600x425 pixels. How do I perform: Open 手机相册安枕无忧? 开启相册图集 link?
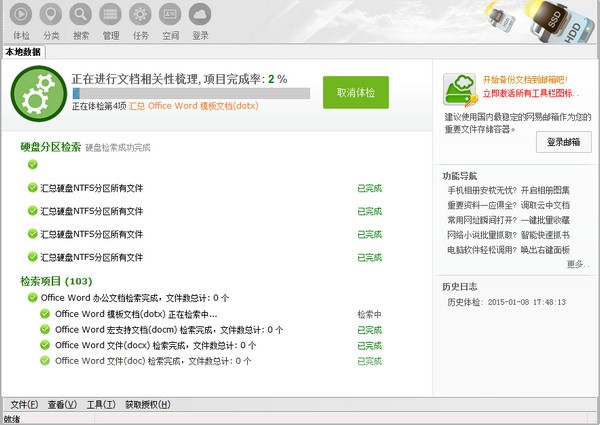coord(509,190)
